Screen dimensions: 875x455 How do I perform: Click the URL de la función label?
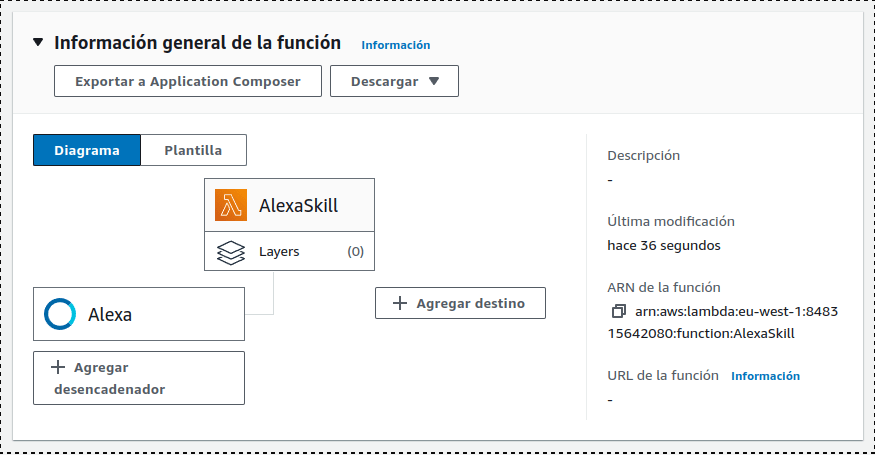[x=663, y=376]
